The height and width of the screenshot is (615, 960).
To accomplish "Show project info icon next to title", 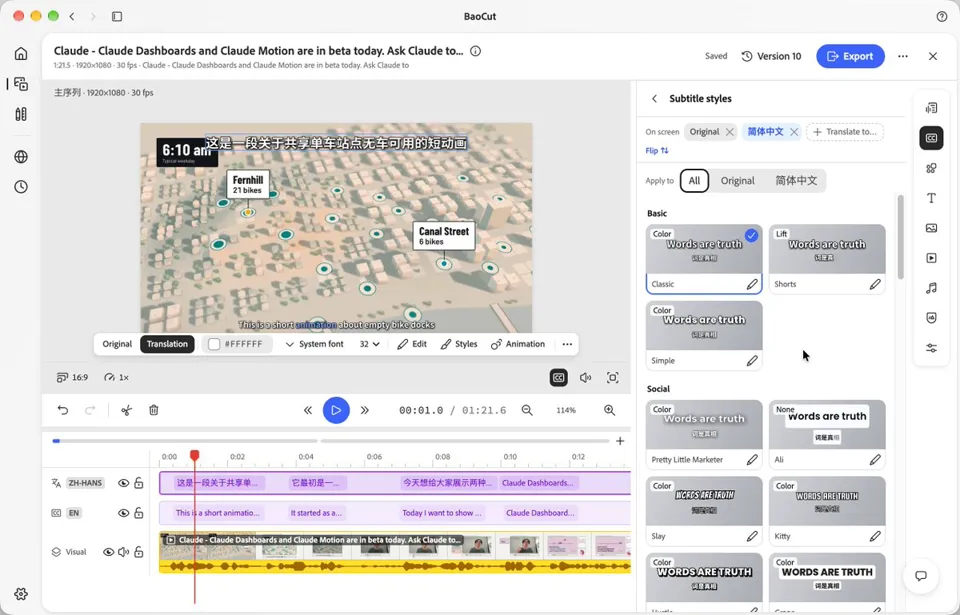I will tap(476, 51).
